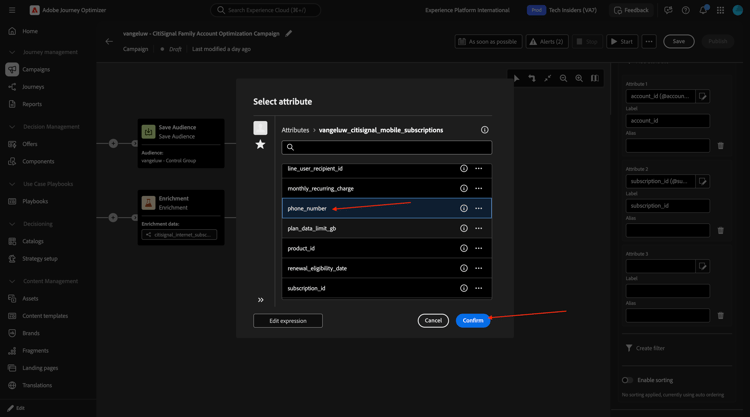This screenshot has height=417, width=750.
Task: Collapse the Decision Management section
Action: pos(12,127)
